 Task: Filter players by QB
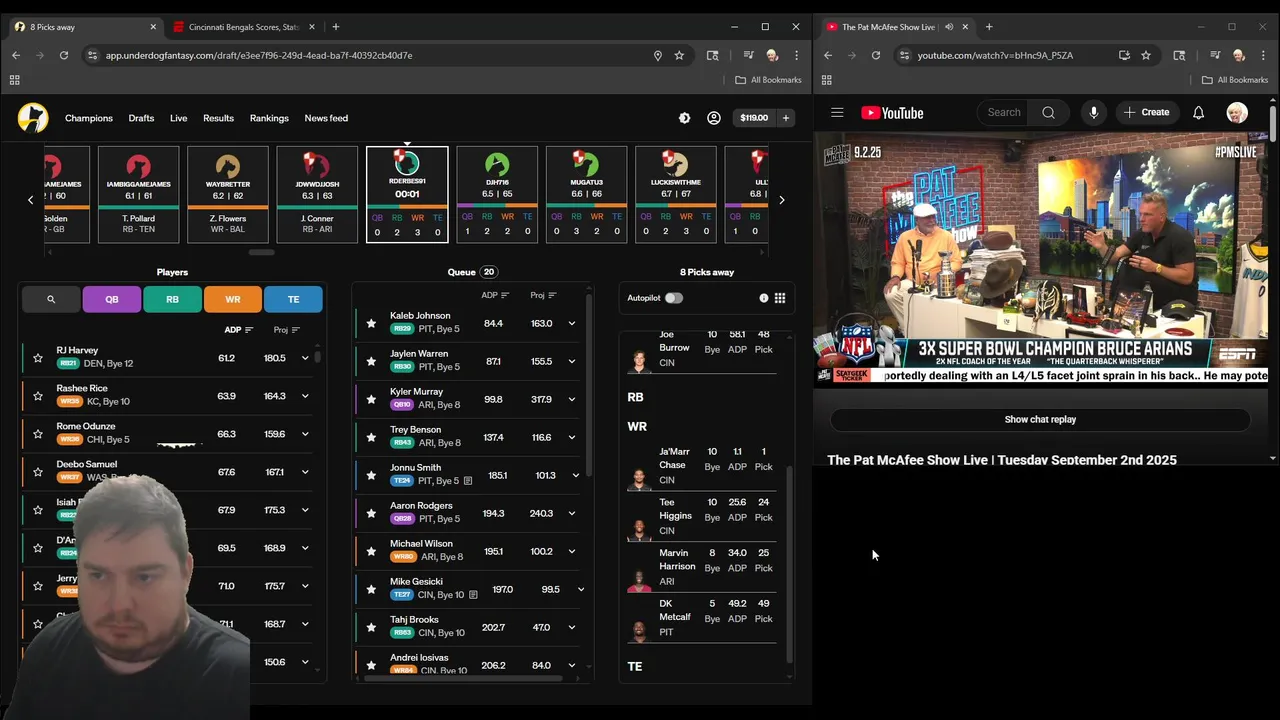(x=112, y=299)
